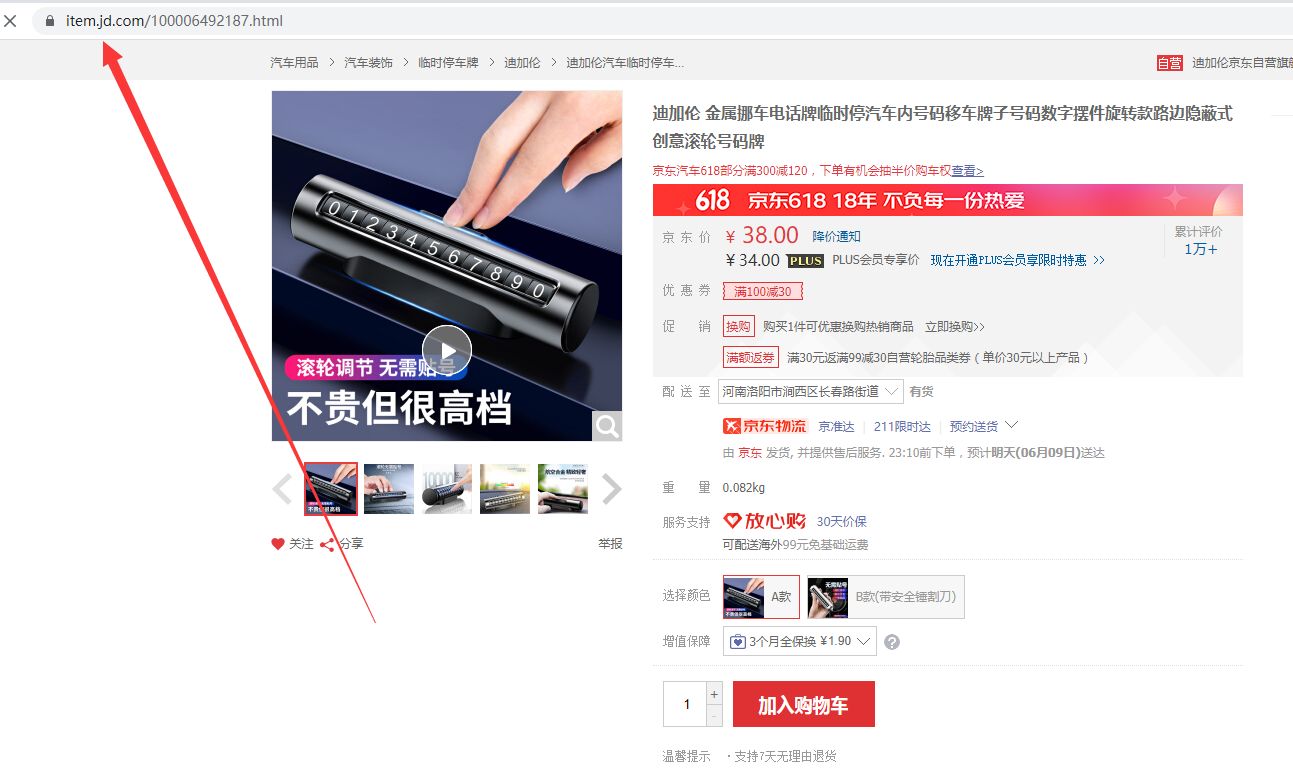Viewport: 1293px width, 780px height.
Task: Play the product video
Action: point(446,351)
